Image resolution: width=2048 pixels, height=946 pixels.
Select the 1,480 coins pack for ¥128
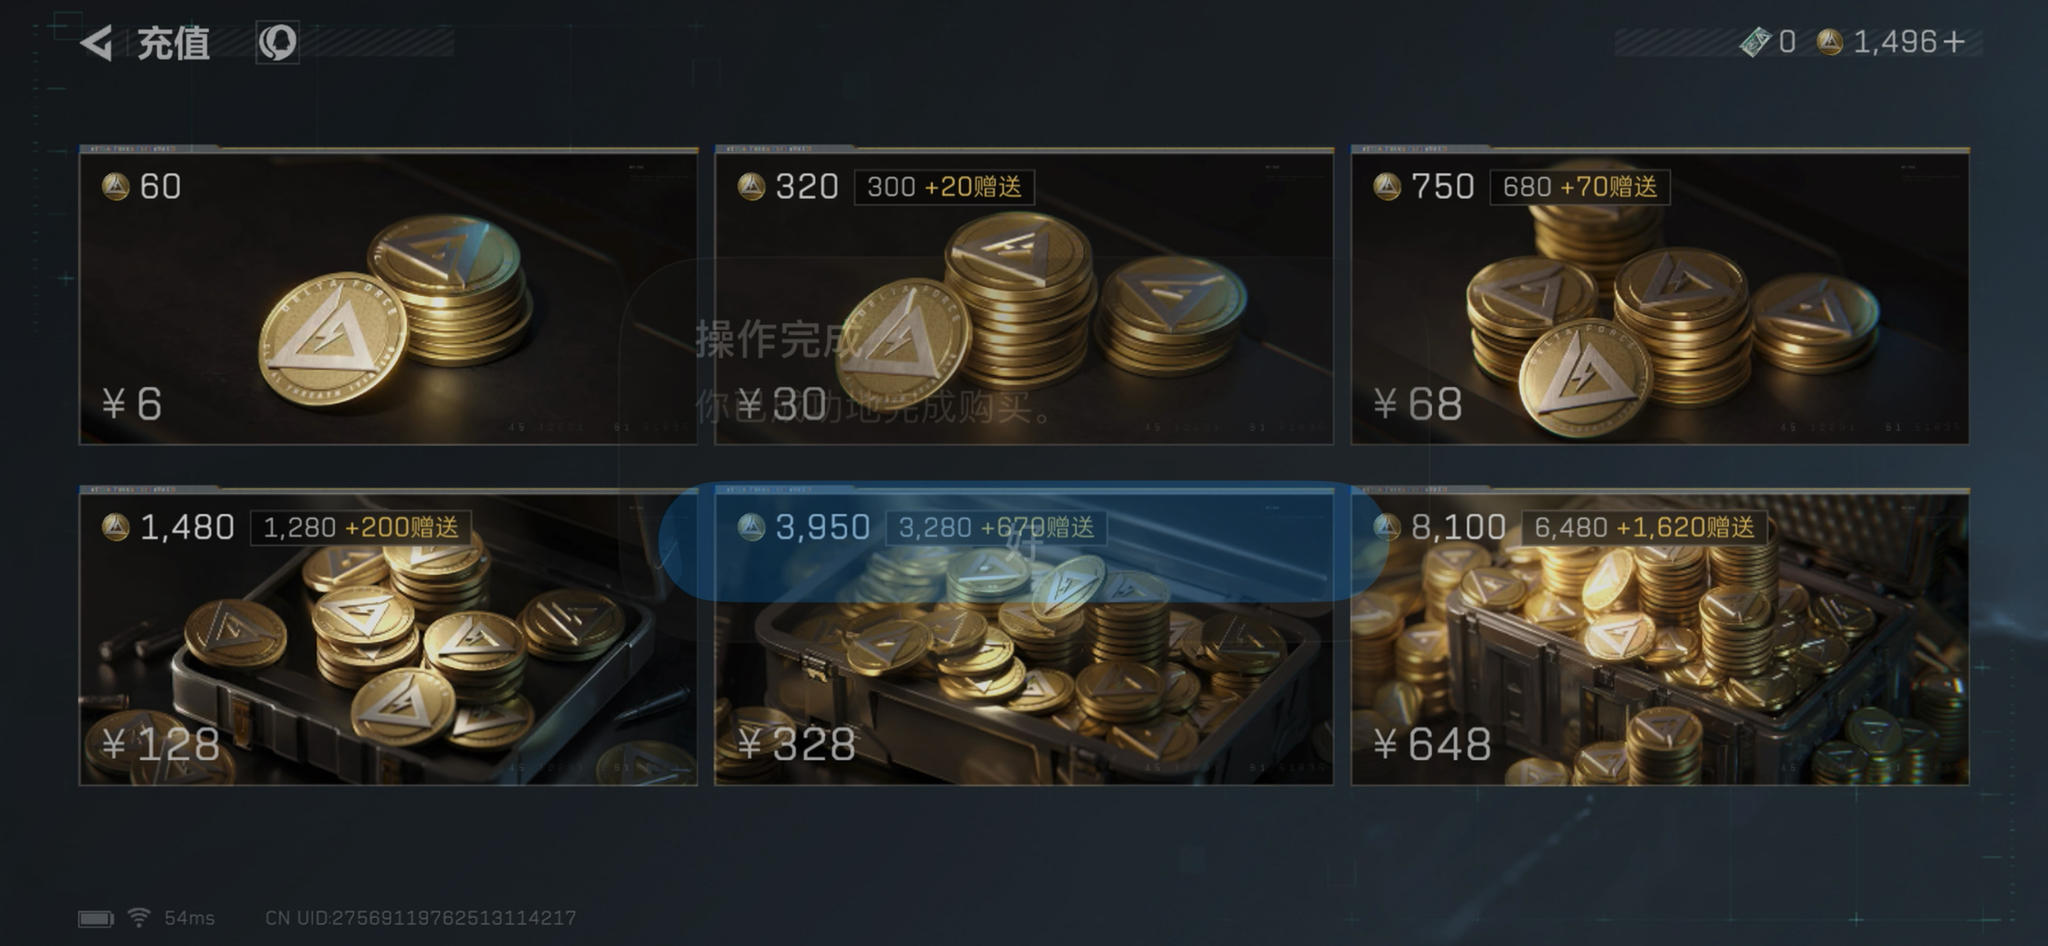coord(388,636)
